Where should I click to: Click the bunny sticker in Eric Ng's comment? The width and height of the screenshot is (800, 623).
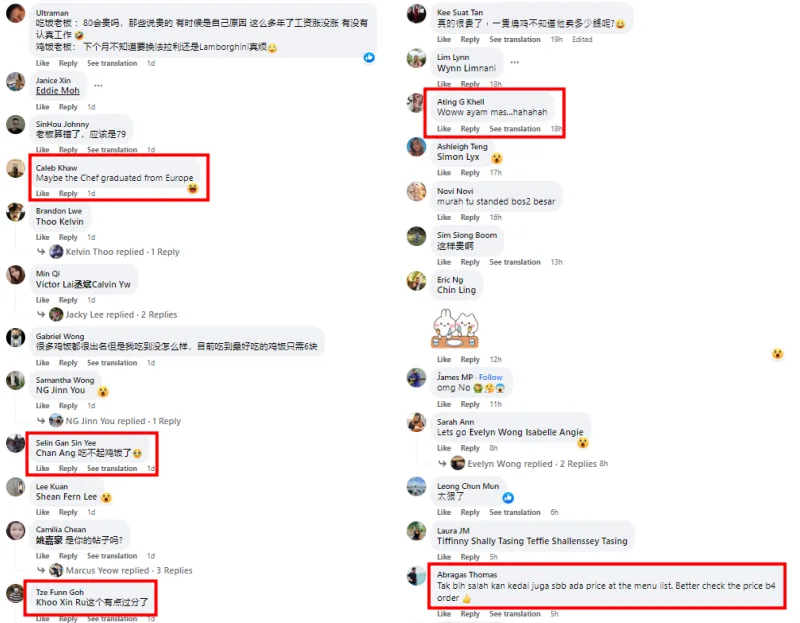[x=455, y=329]
